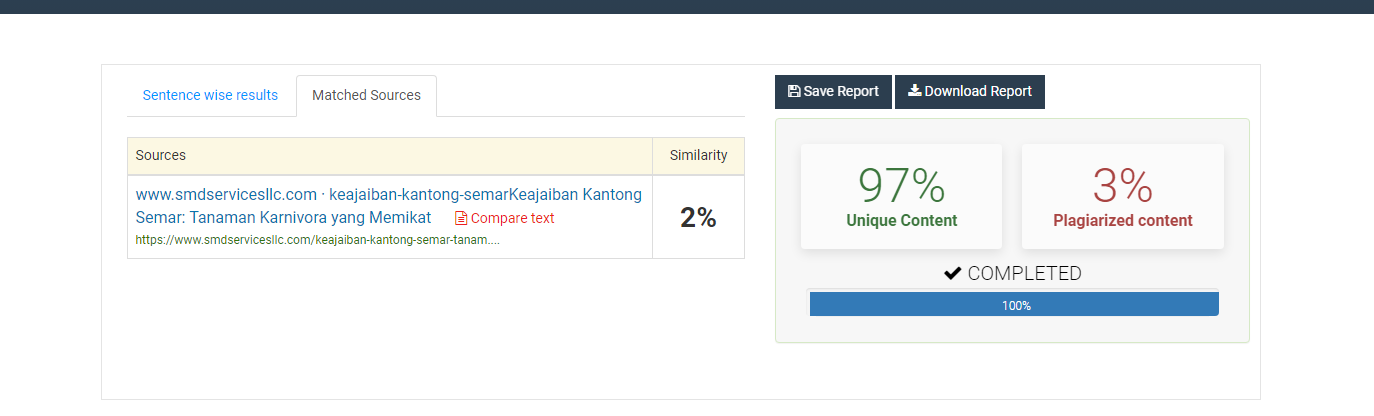The height and width of the screenshot is (416, 1374).
Task: Click the Similarity column header
Action: click(698, 156)
